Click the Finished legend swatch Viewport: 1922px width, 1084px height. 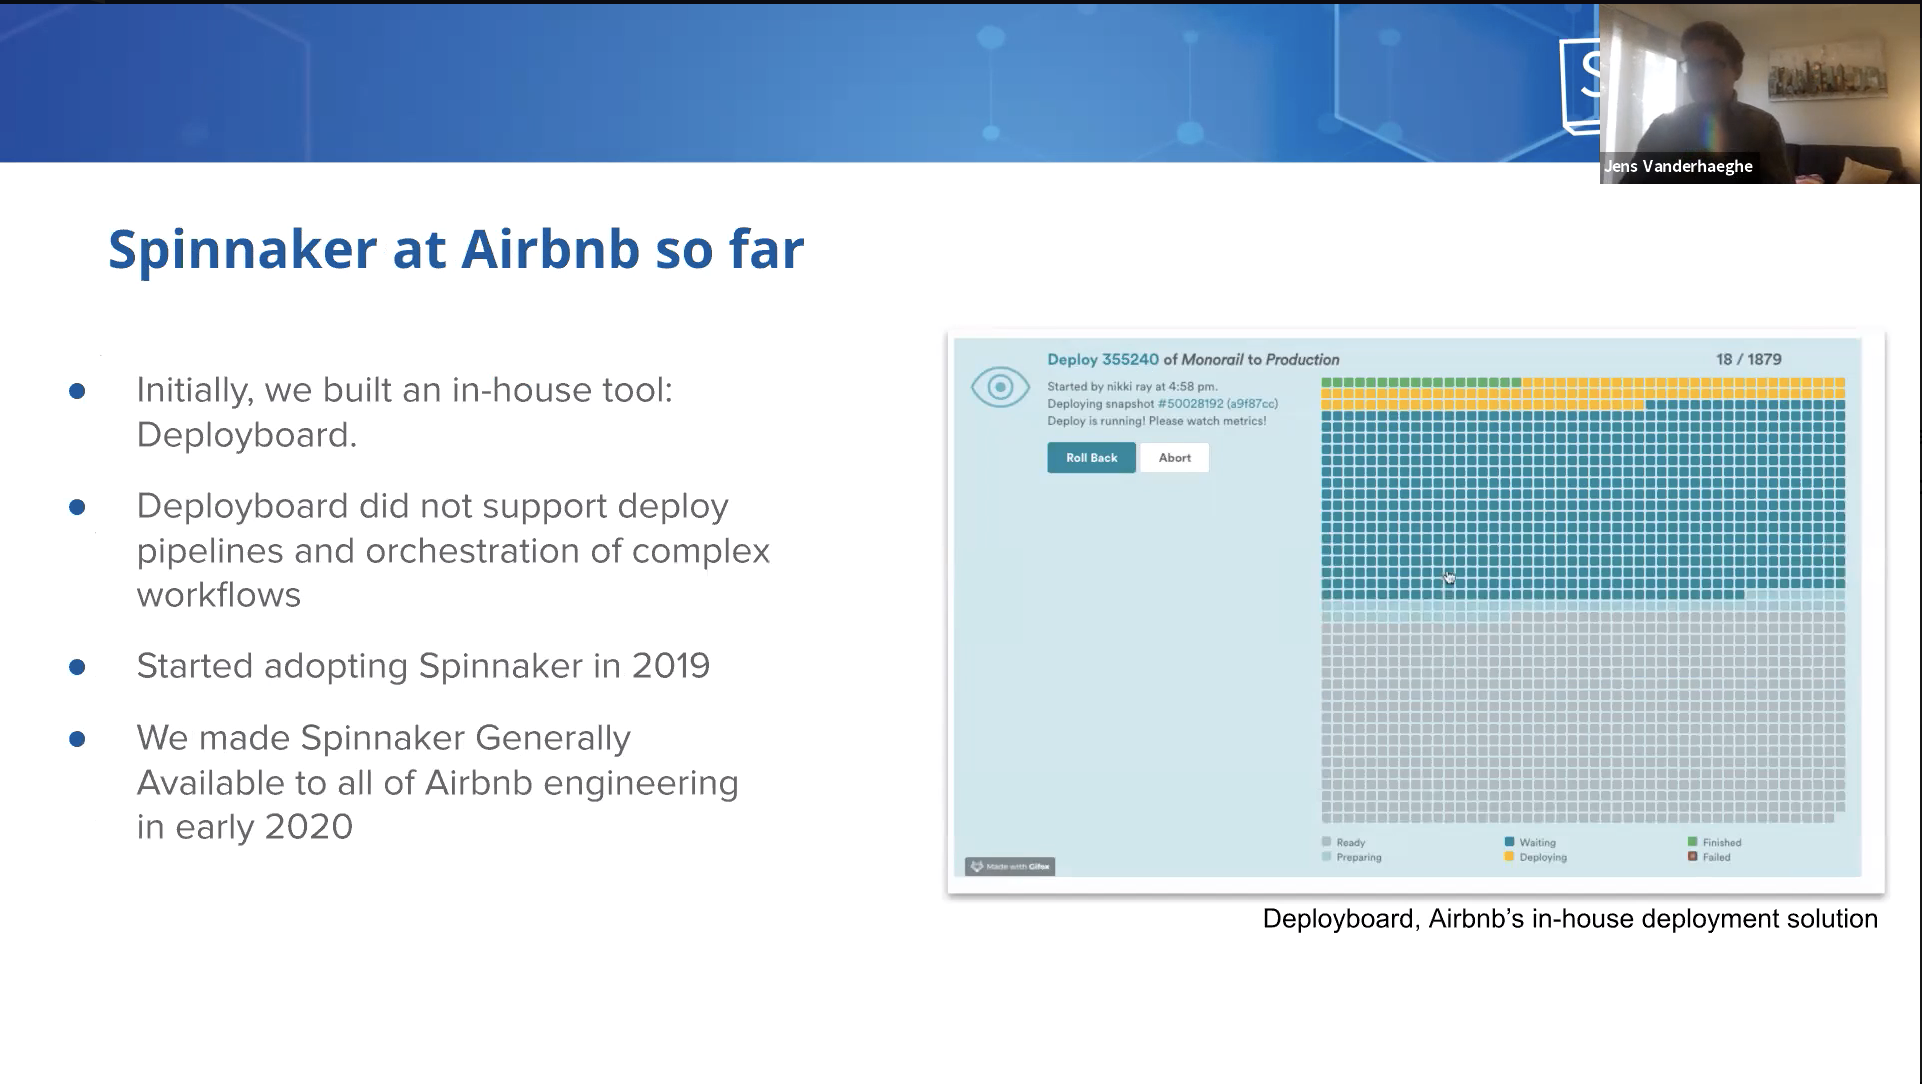1692,842
